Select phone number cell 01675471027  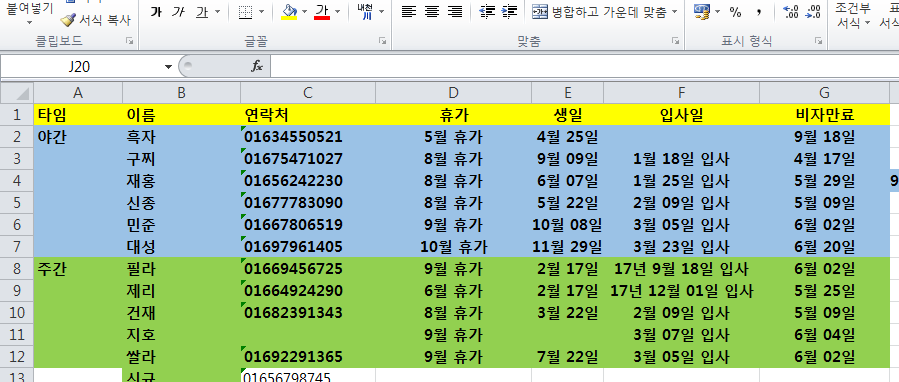[308, 159]
